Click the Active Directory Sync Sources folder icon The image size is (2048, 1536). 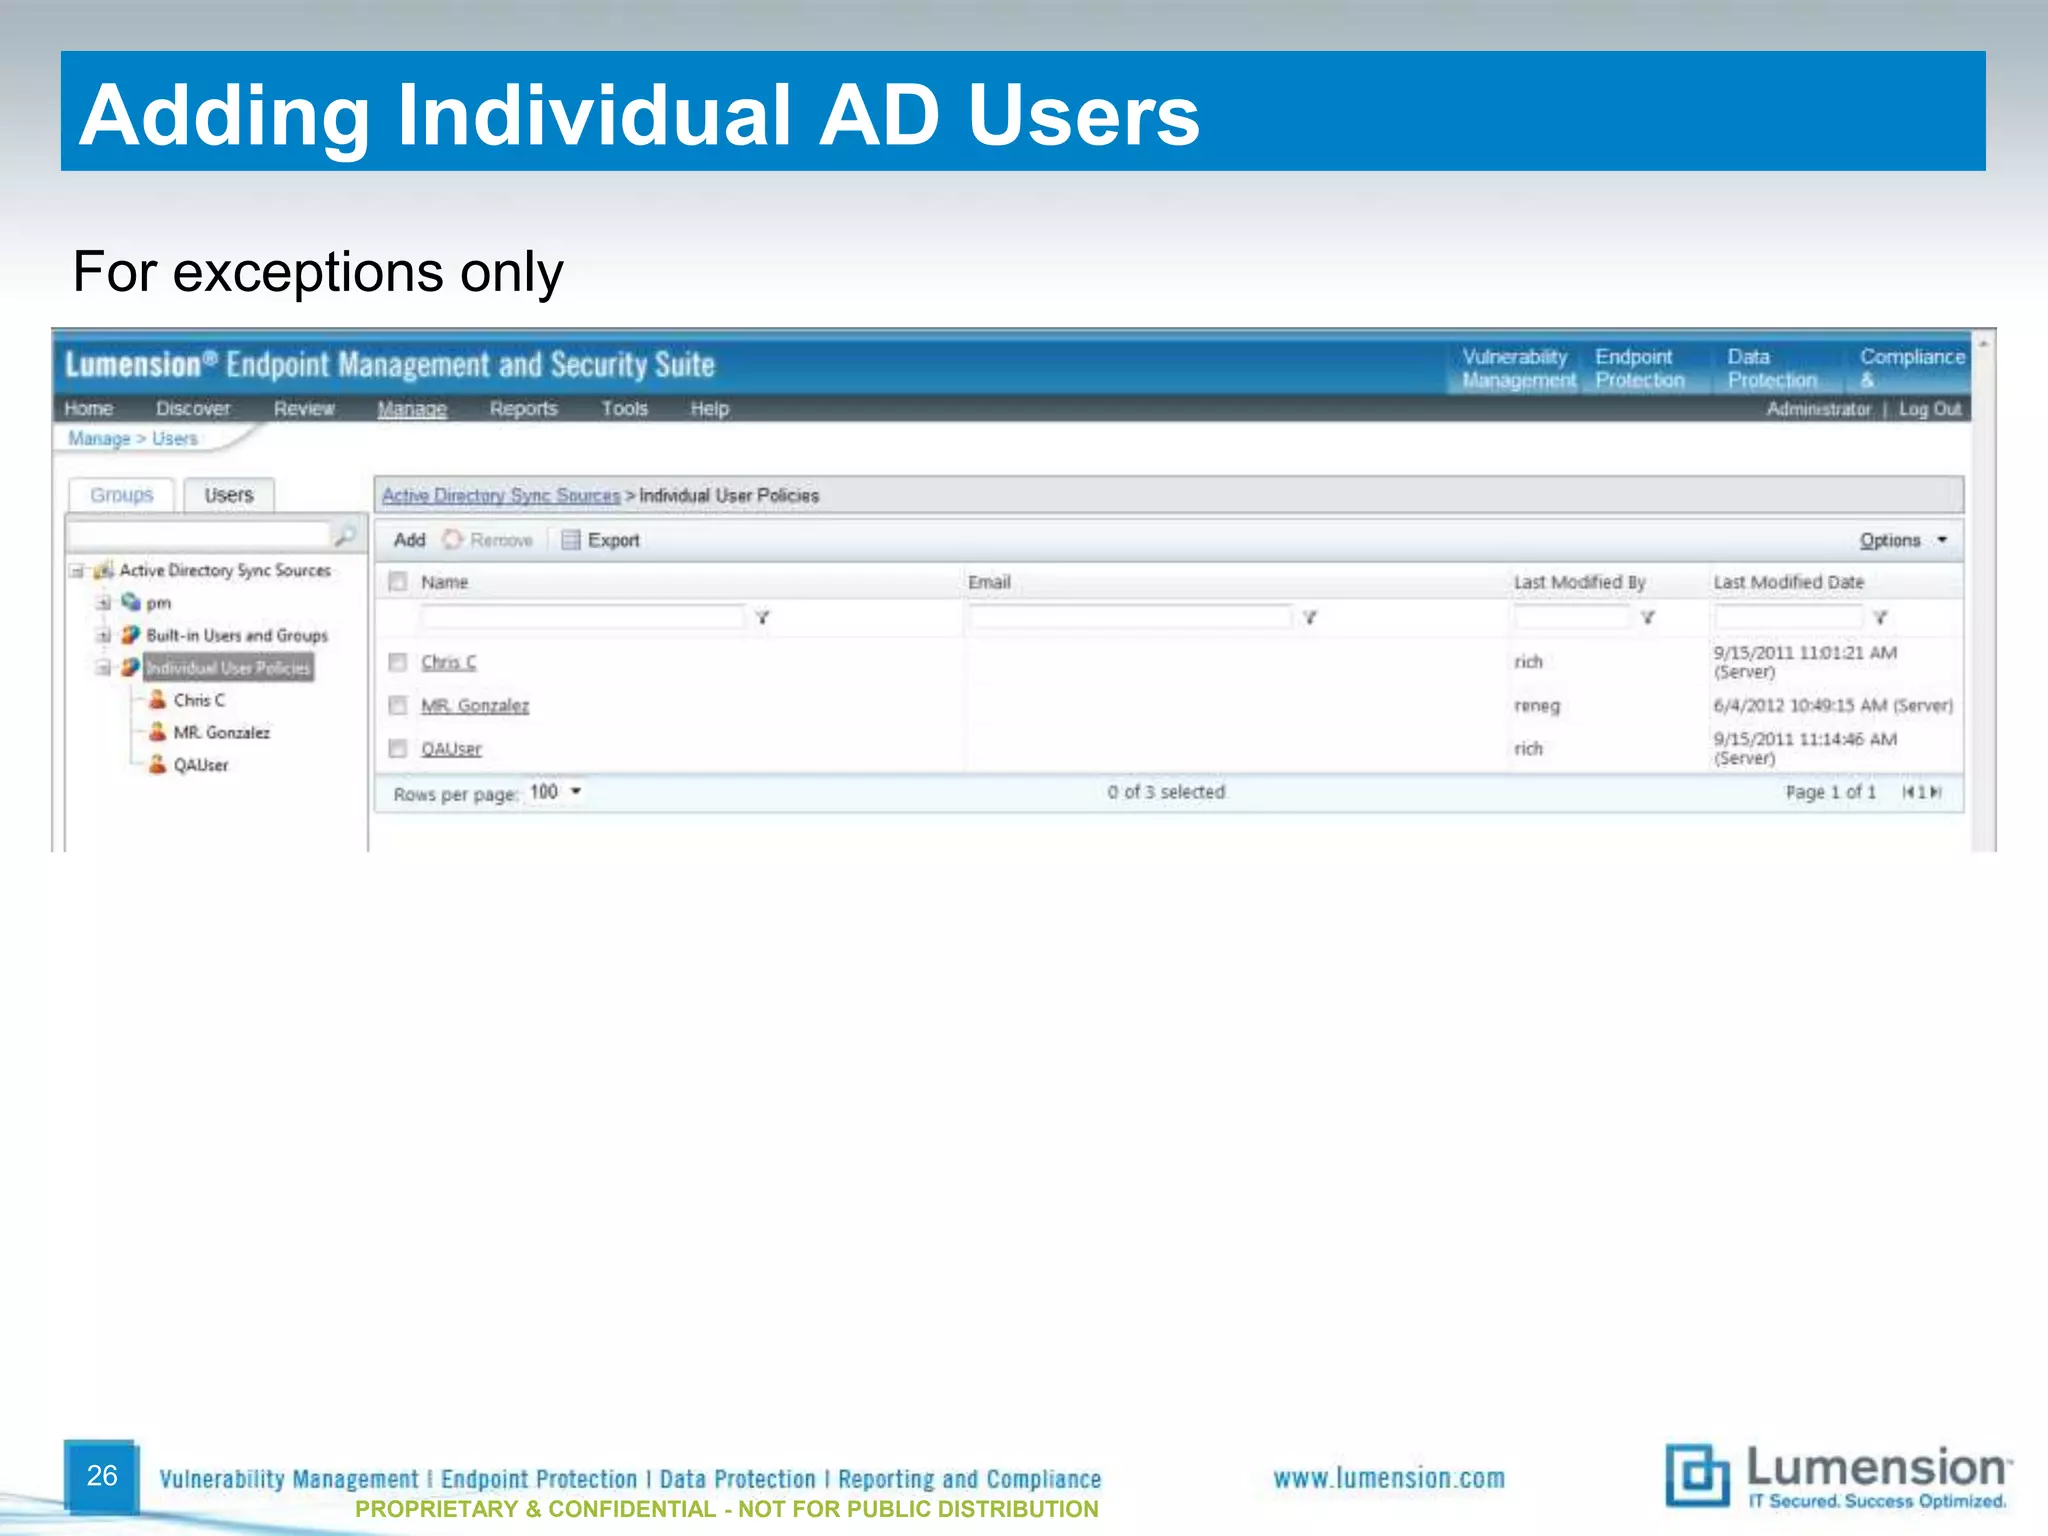tap(103, 571)
